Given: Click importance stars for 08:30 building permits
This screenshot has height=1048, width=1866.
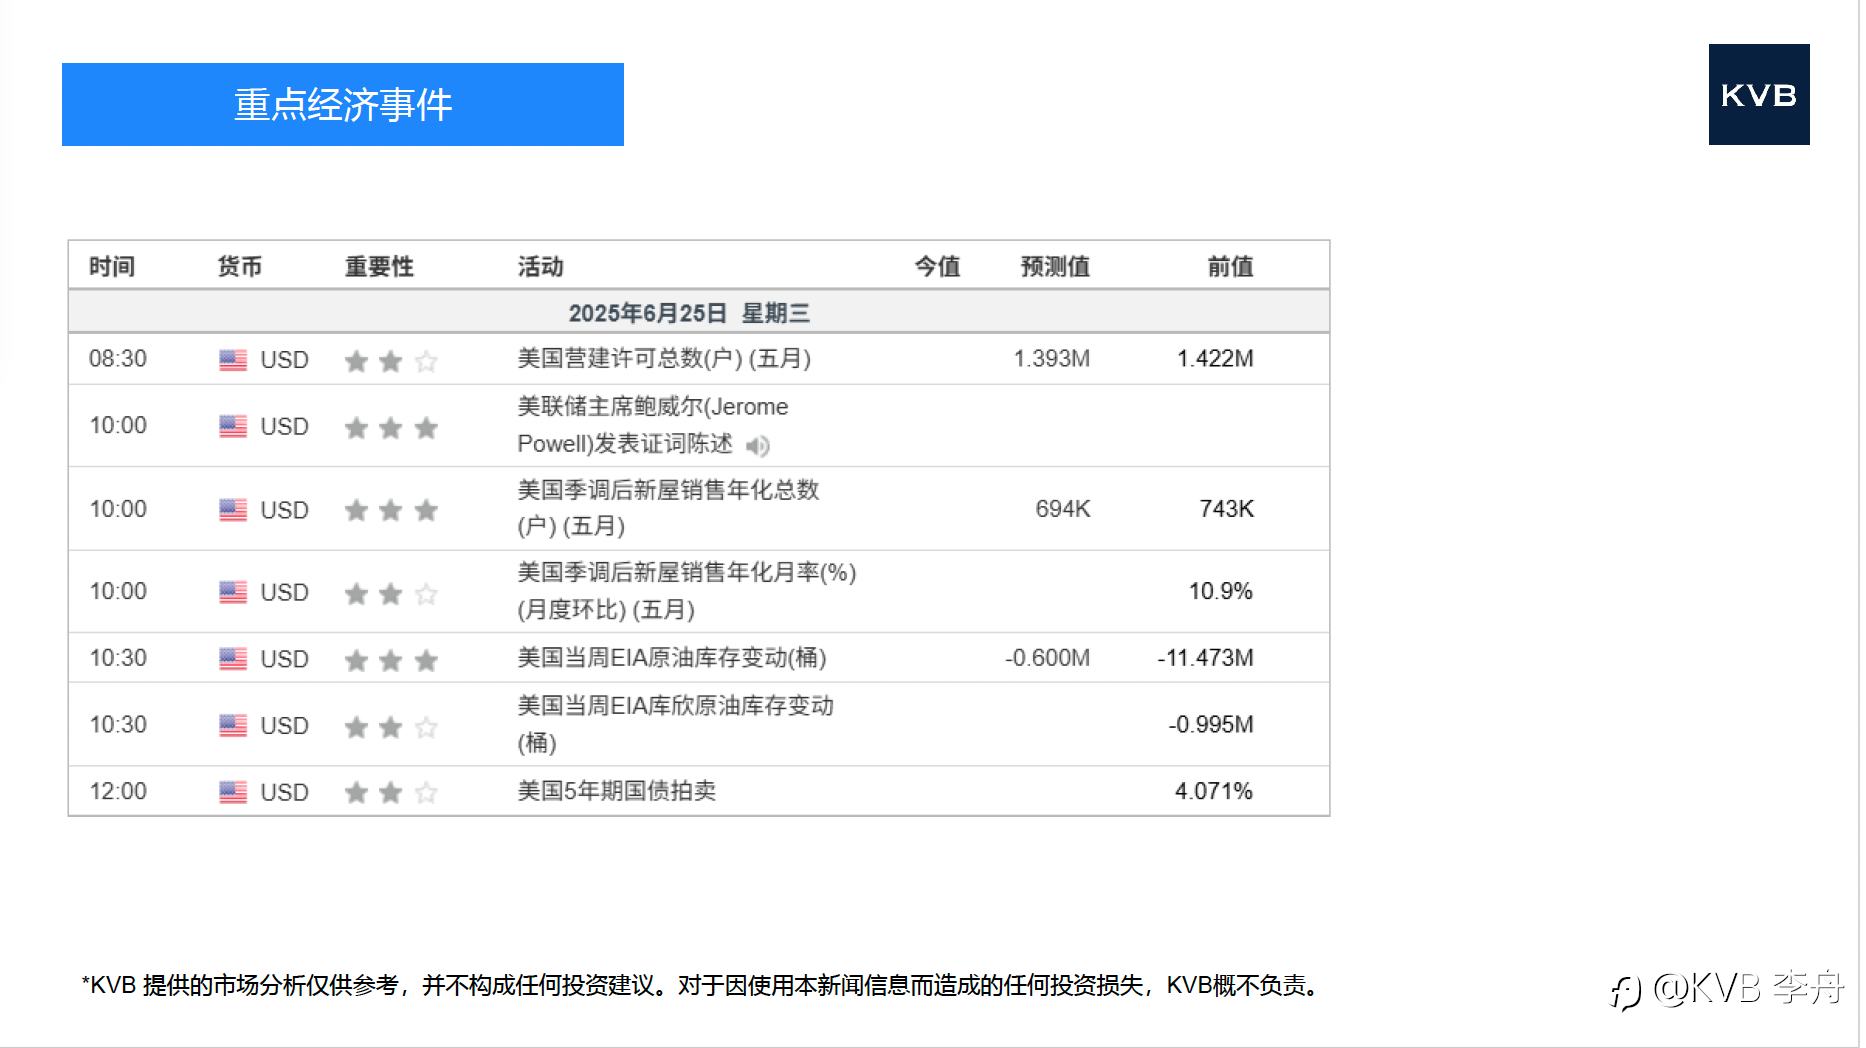Looking at the screenshot, I should (391, 361).
